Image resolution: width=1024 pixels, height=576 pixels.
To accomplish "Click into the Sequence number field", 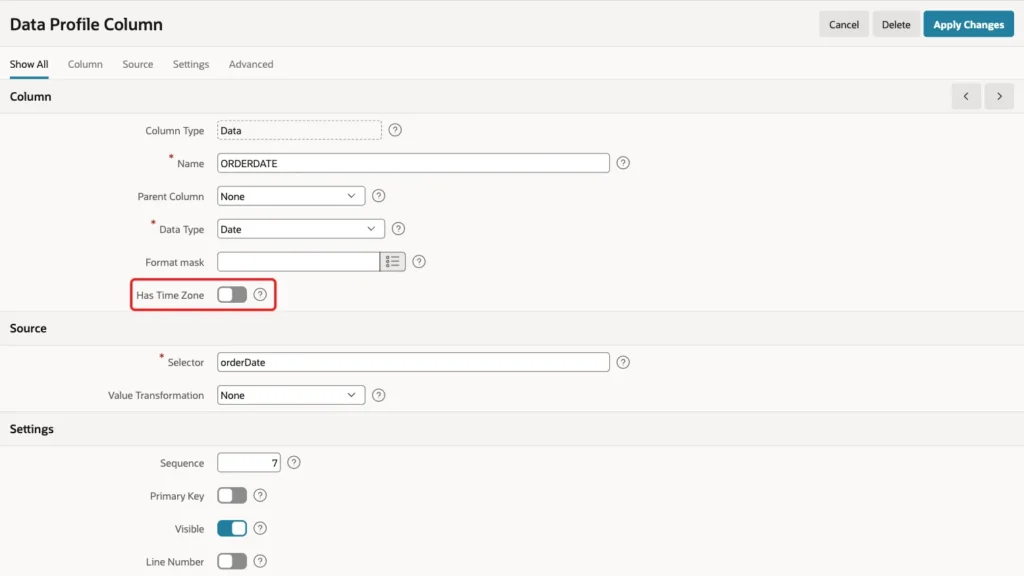I will click(x=249, y=462).
